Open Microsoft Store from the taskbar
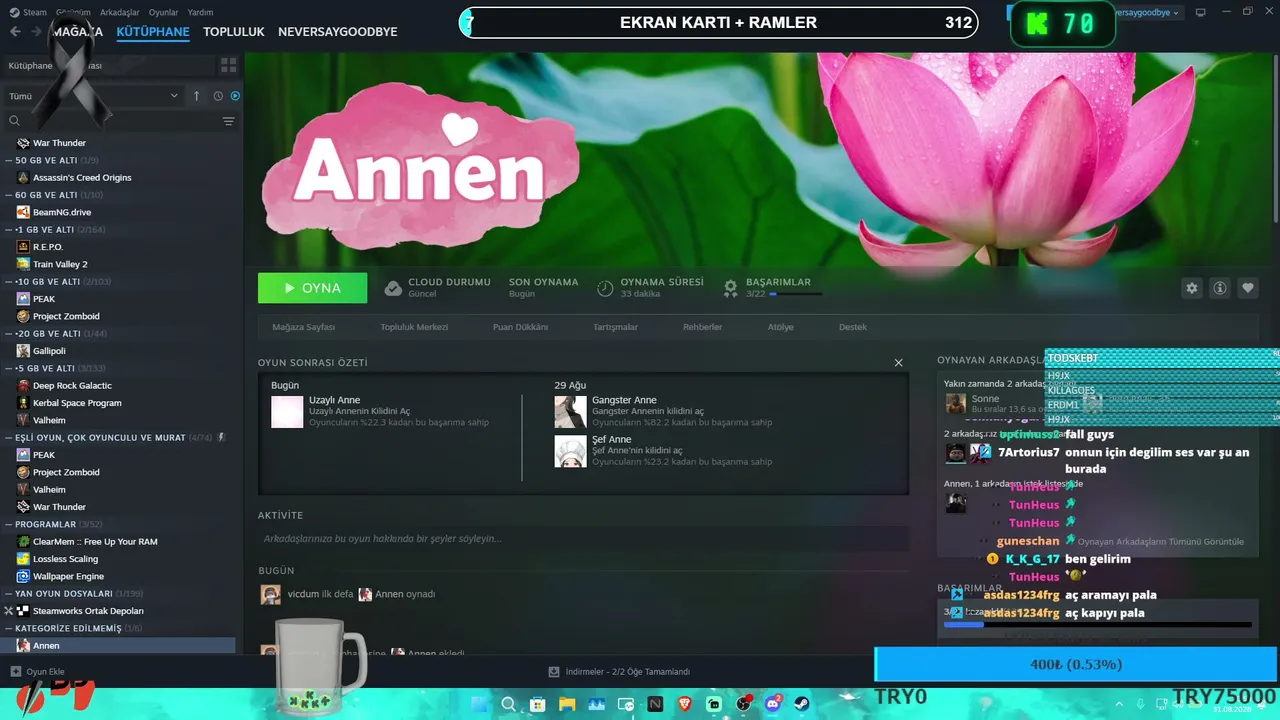 (x=537, y=704)
